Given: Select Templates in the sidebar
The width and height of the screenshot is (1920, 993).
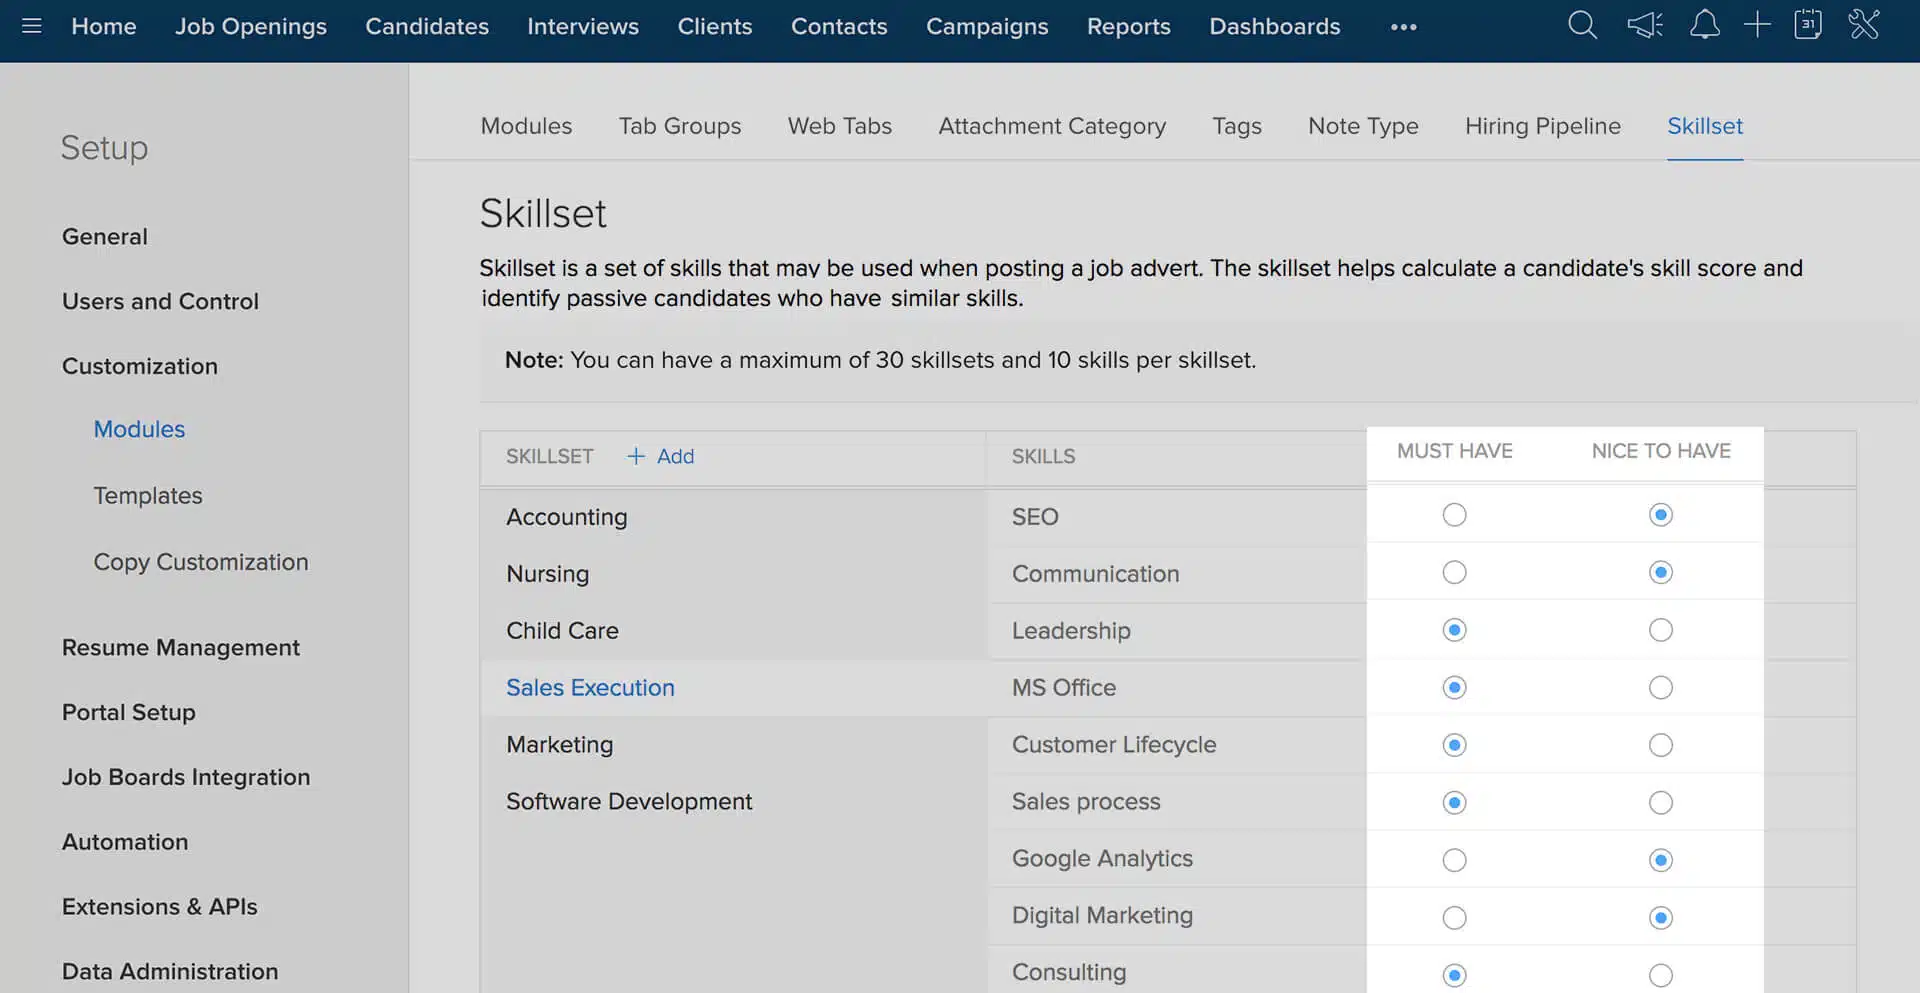Looking at the screenshot, I should click(148, 495).
